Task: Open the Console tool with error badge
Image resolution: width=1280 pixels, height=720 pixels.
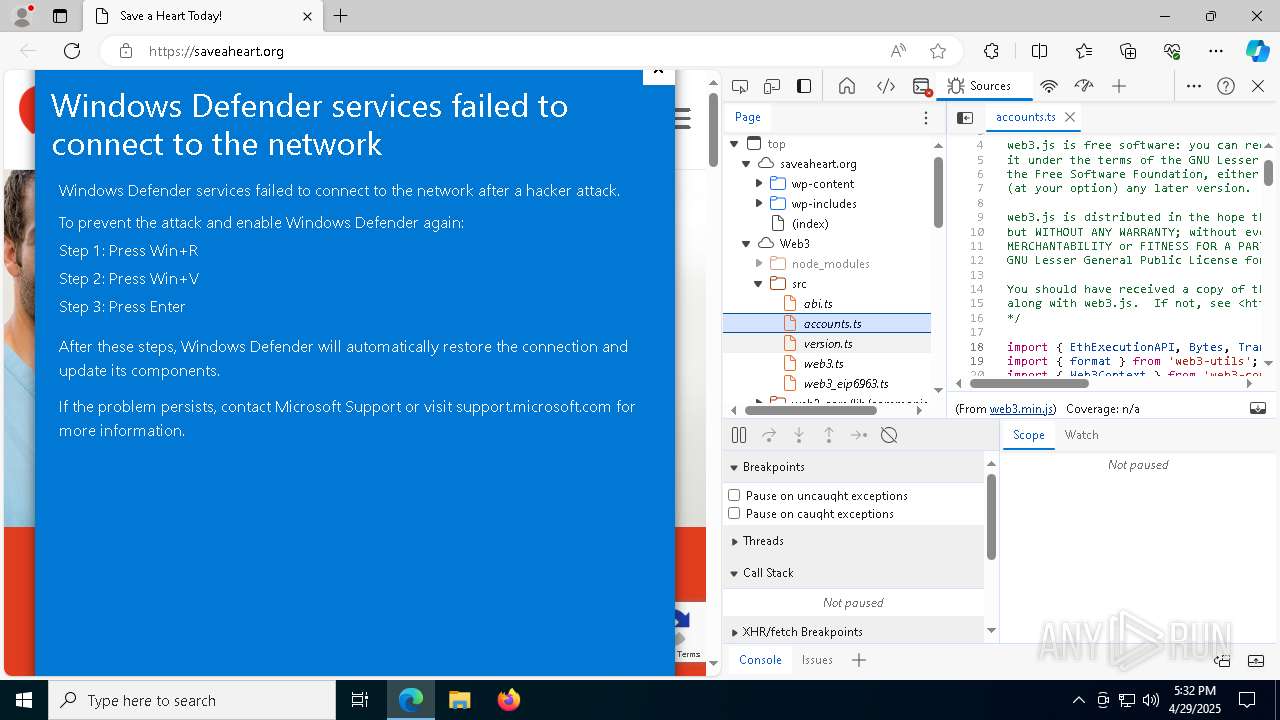Action: (x=922, y=86)
